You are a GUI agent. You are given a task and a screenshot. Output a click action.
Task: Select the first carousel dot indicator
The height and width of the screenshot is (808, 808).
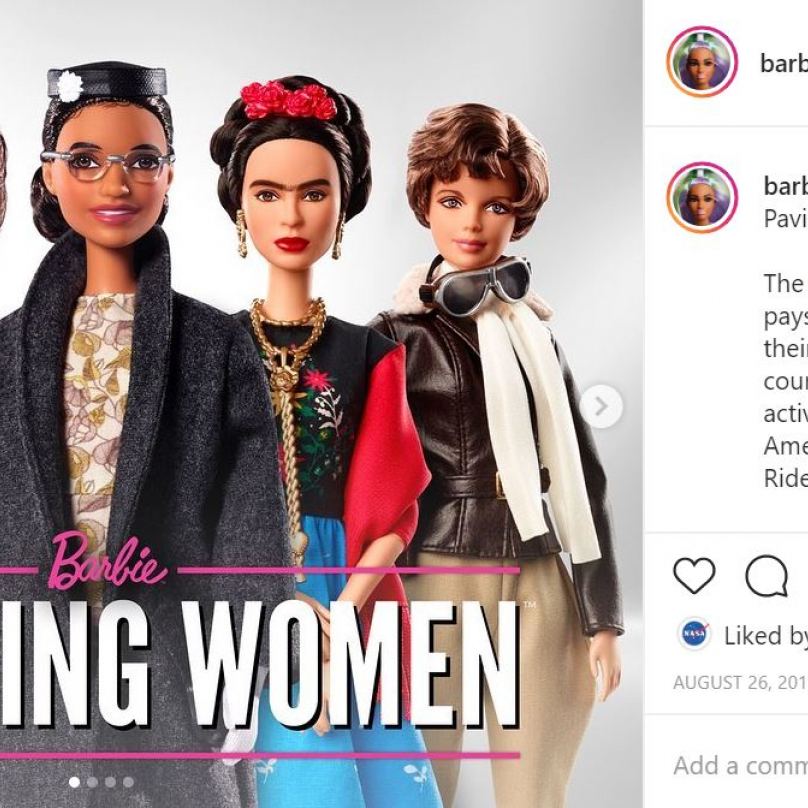(x=74, y=782)
